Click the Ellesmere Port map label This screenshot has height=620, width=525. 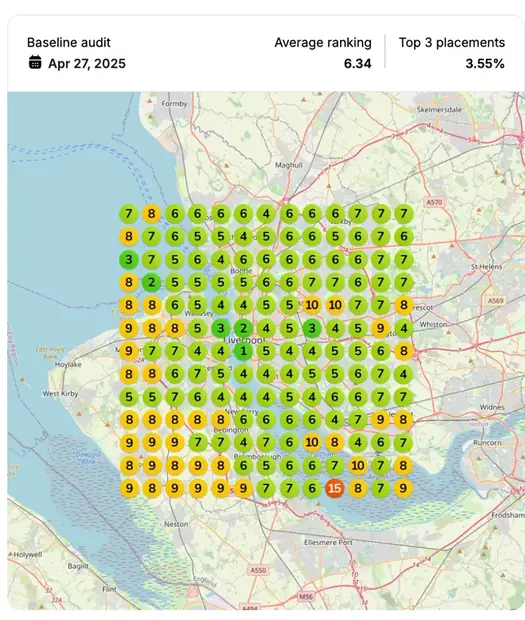click(328, 542)
